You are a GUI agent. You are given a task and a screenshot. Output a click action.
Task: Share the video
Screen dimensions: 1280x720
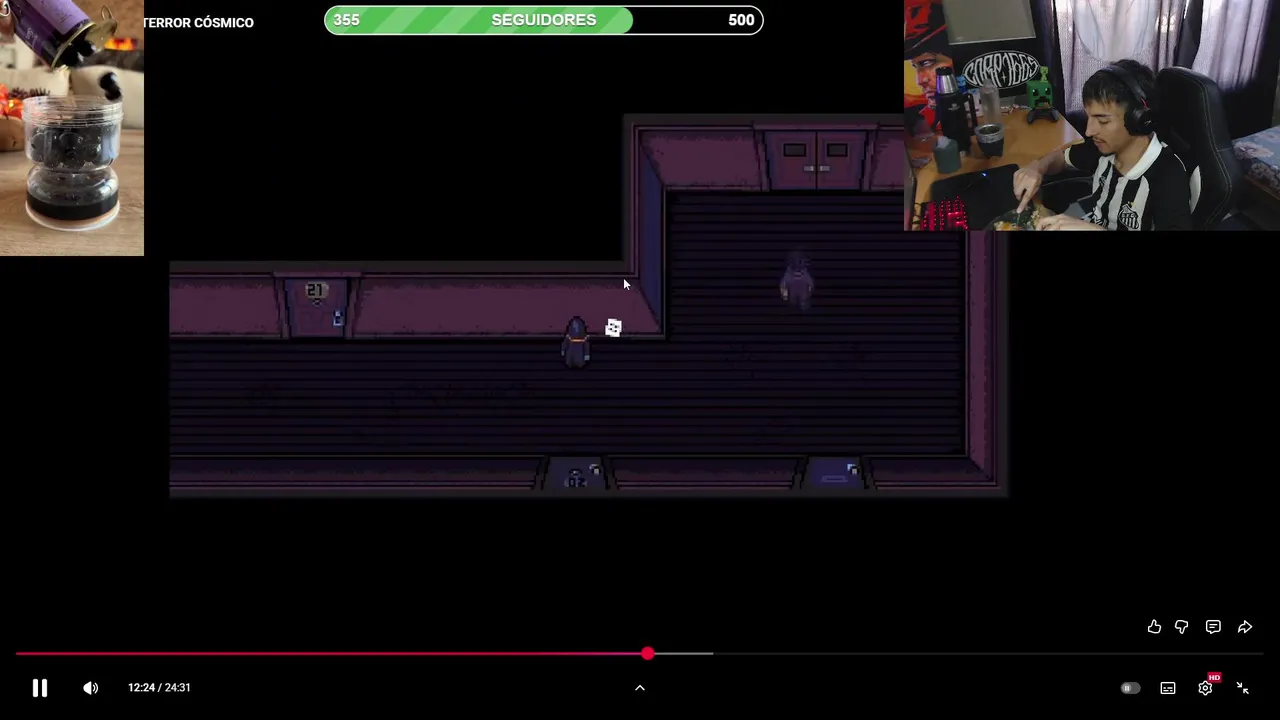point(1245,627)
